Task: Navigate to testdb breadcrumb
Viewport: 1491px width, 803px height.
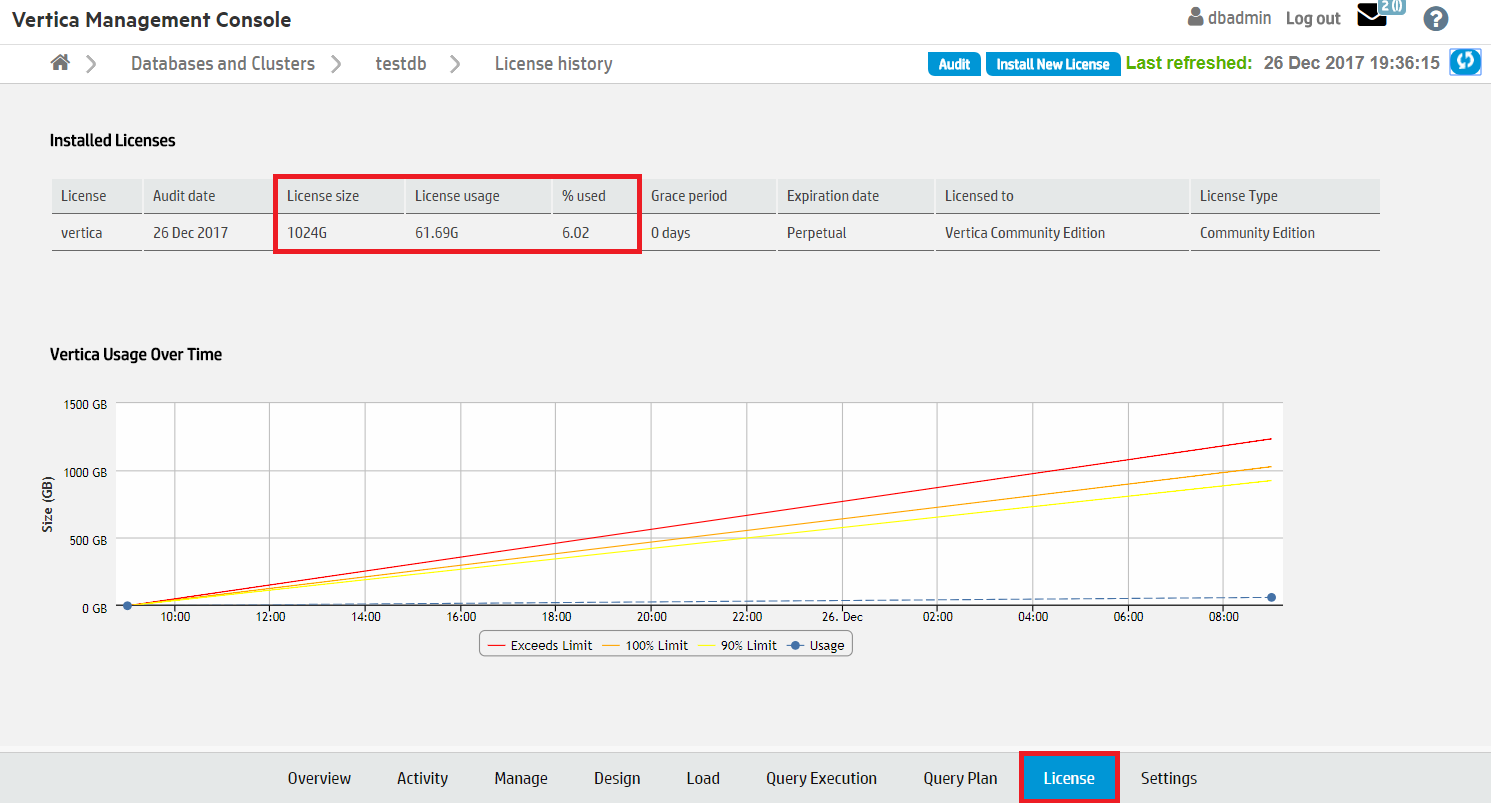Action: tap(400, 64)
